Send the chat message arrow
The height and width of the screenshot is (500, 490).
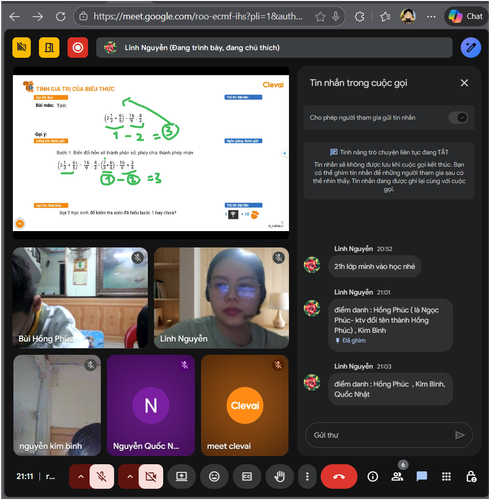point(460,435)
